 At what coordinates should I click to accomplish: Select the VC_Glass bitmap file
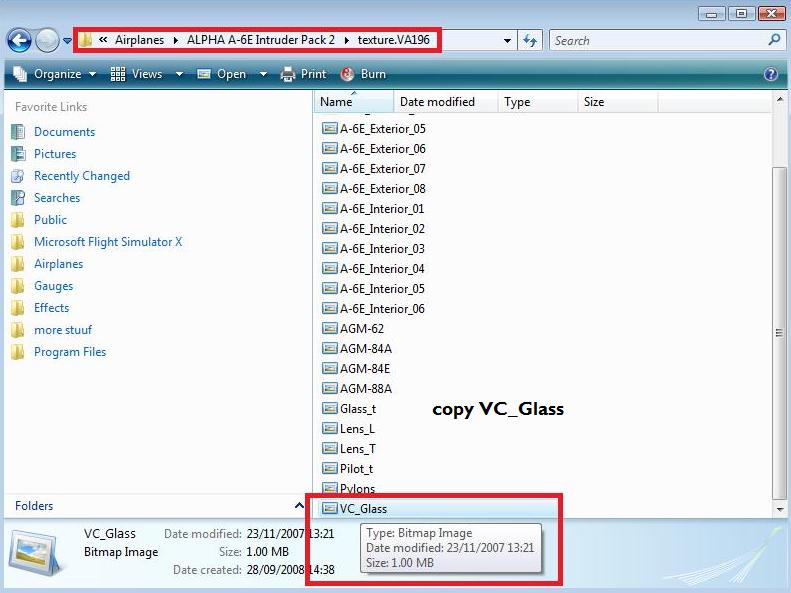[363, 509]
